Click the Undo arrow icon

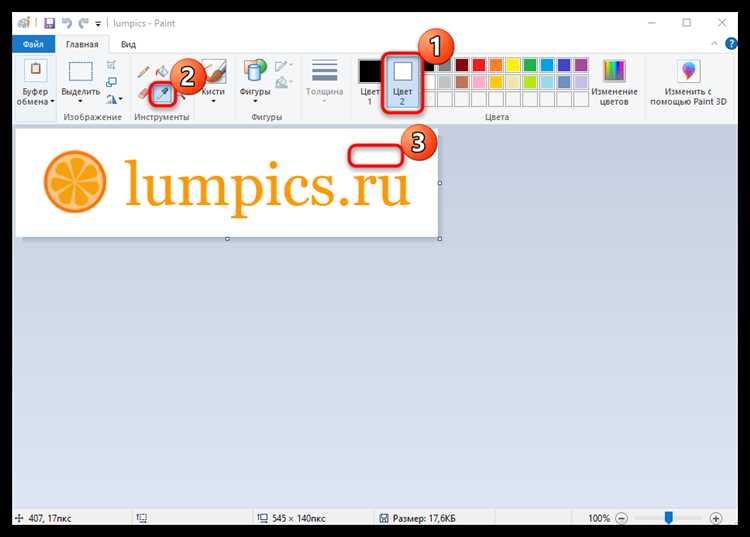pyautogui.click(x=67, y=23)
